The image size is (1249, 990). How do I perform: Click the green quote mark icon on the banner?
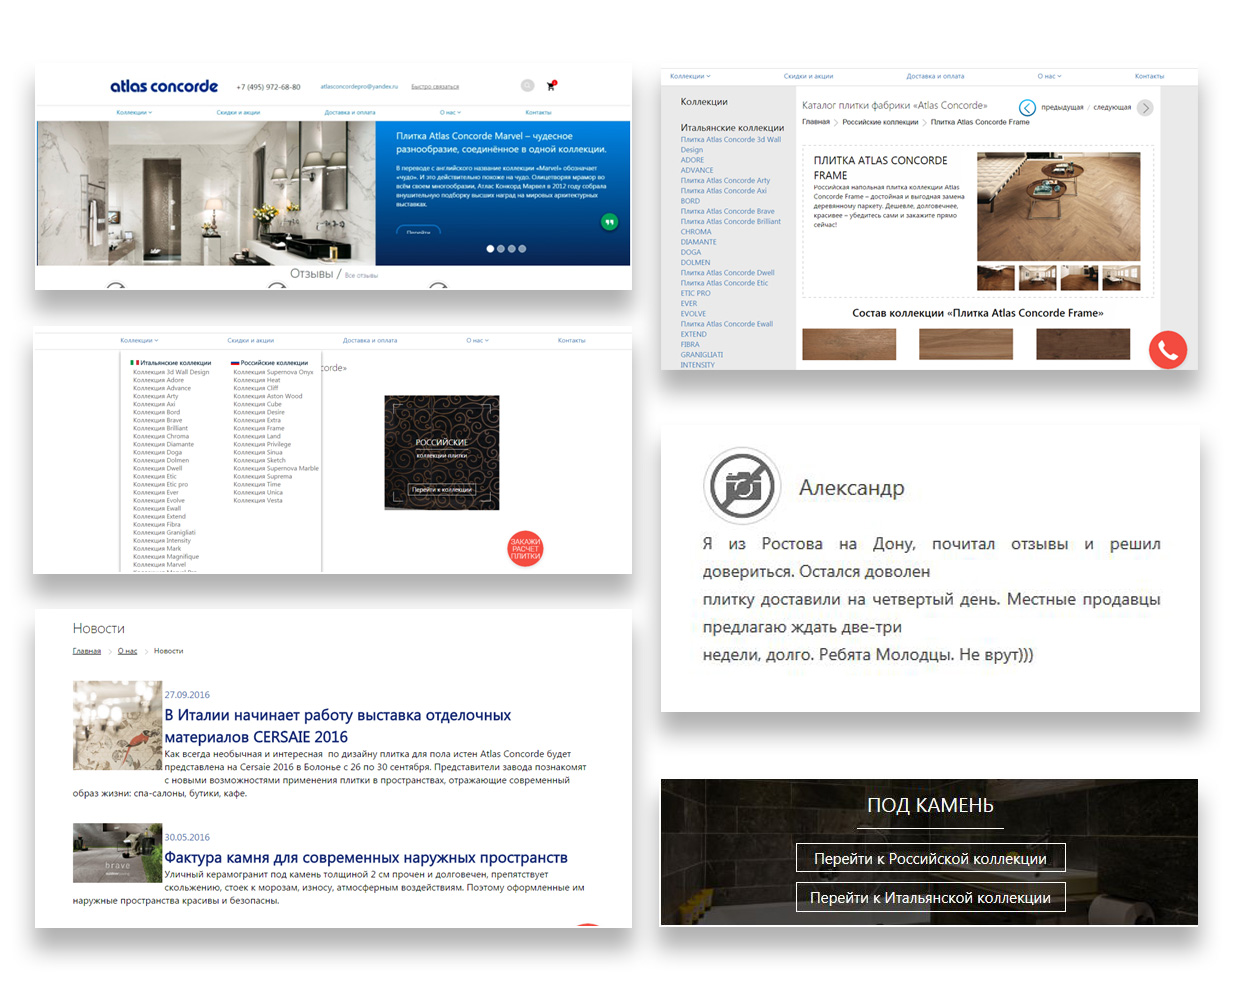pos(610,222)
